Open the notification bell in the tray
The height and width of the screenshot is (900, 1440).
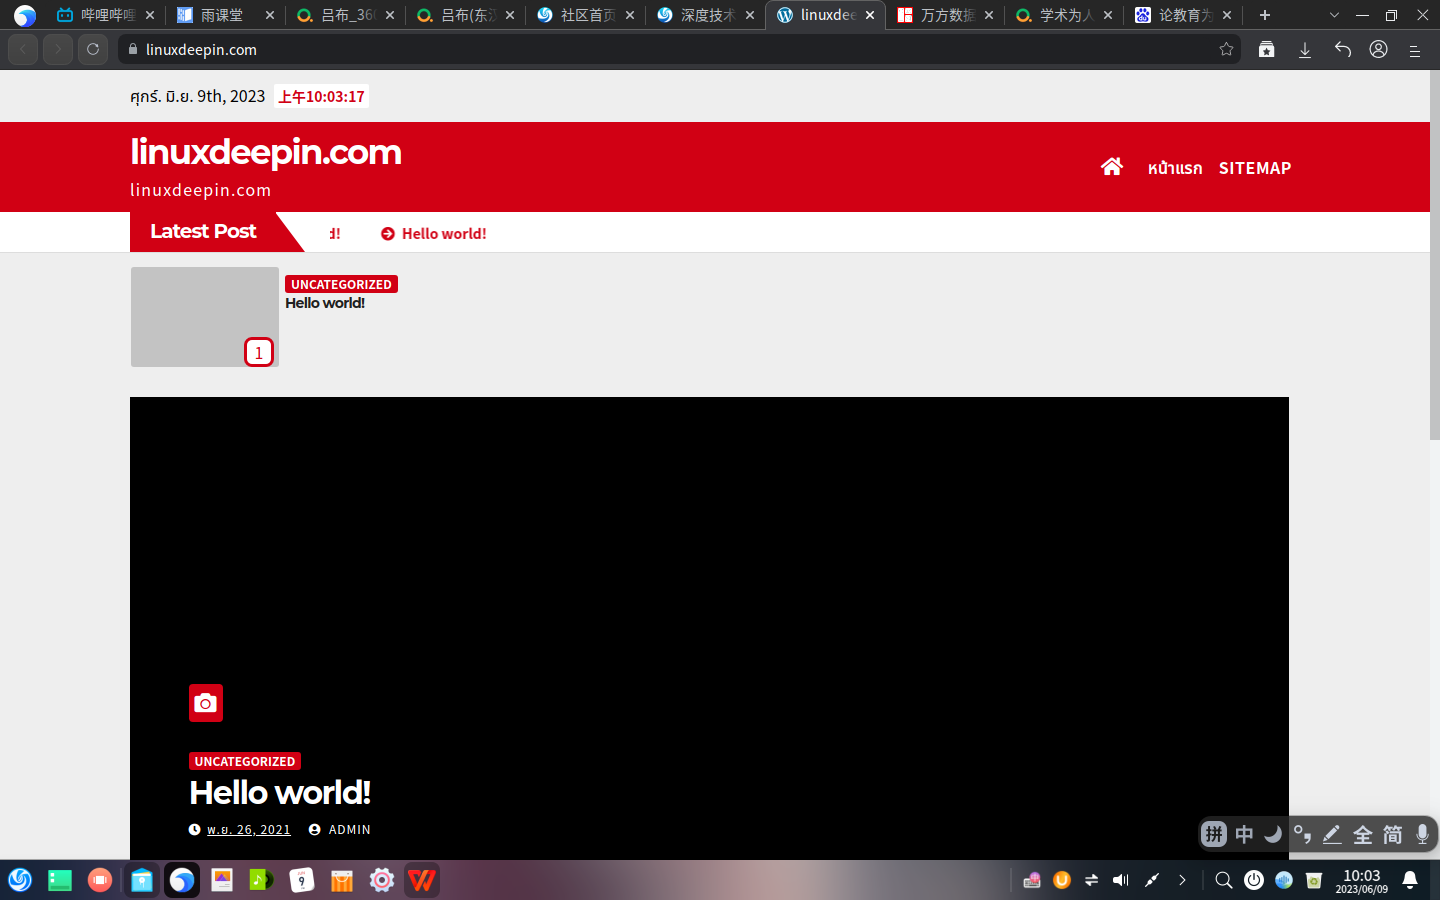1410,880
